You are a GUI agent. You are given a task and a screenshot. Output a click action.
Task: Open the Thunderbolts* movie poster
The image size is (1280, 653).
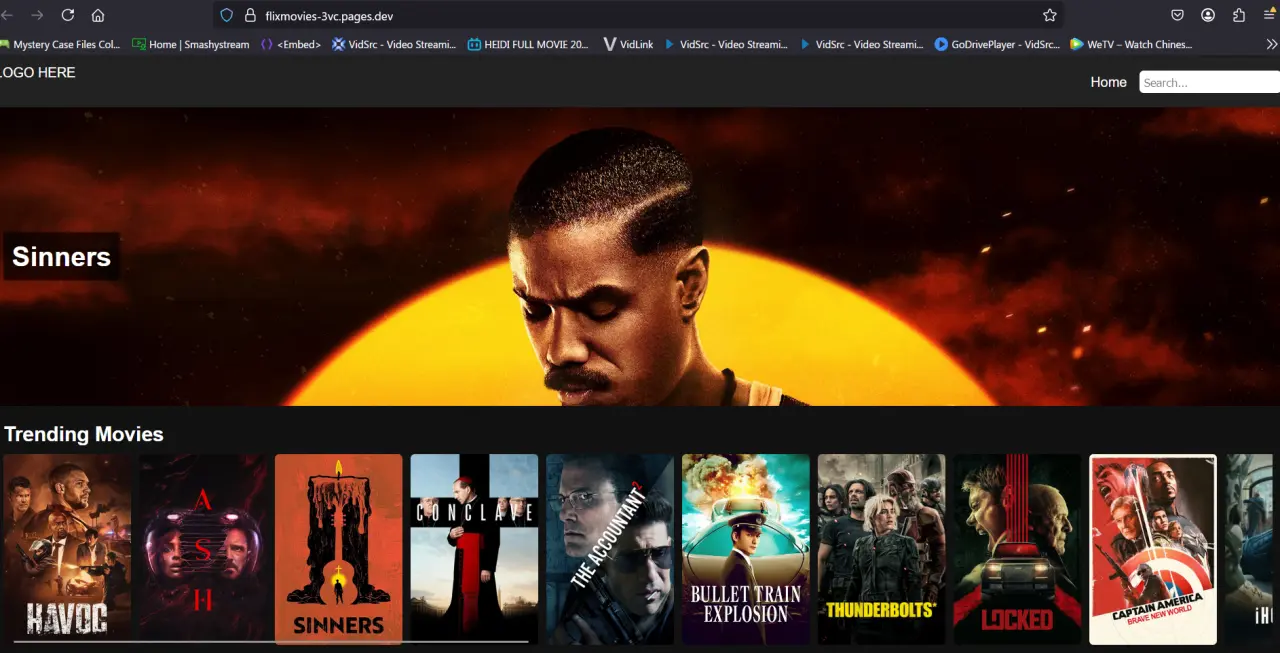coord(881,549)
